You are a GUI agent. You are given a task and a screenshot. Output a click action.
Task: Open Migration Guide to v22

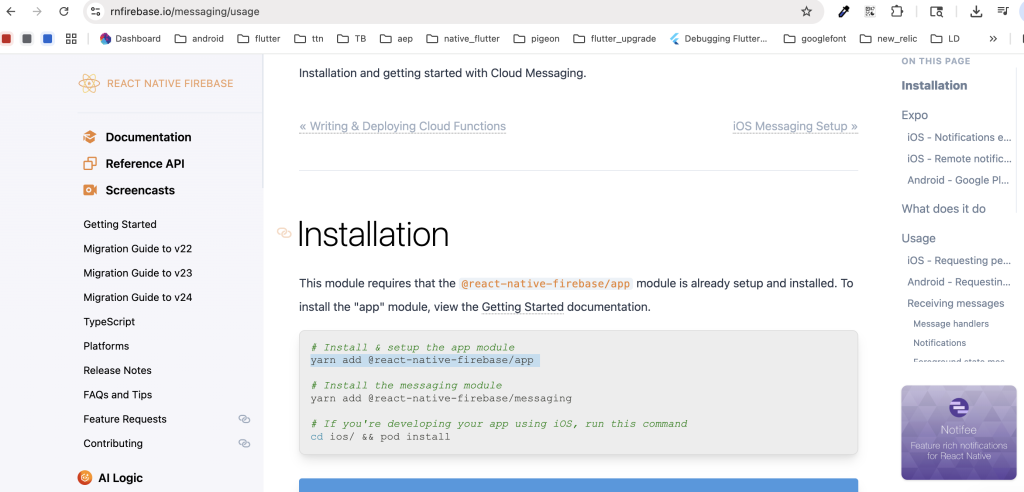coord(138,248)
